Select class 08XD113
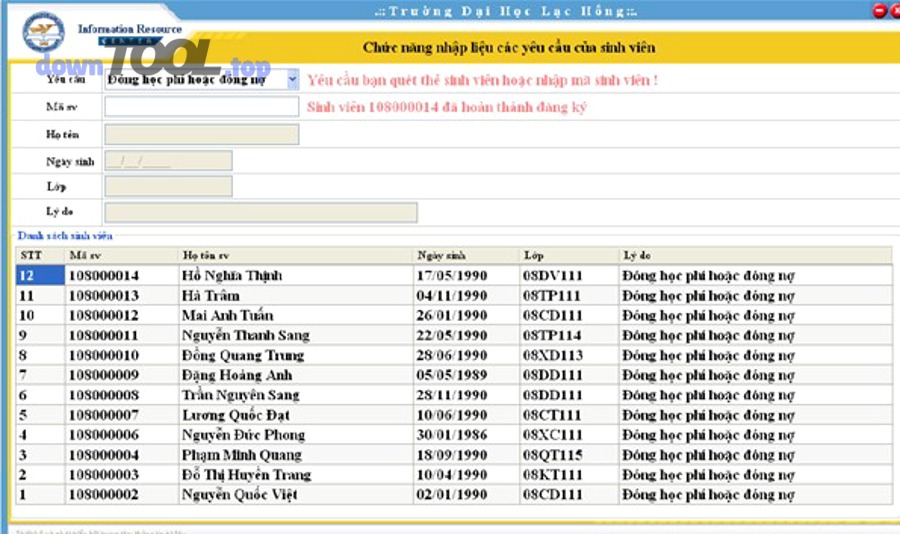This screenshot has width=900, height=534. [x=553, y=355]
